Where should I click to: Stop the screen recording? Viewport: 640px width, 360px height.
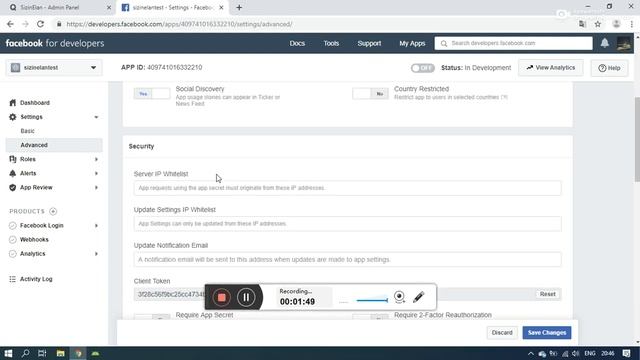tap(222, 297)
